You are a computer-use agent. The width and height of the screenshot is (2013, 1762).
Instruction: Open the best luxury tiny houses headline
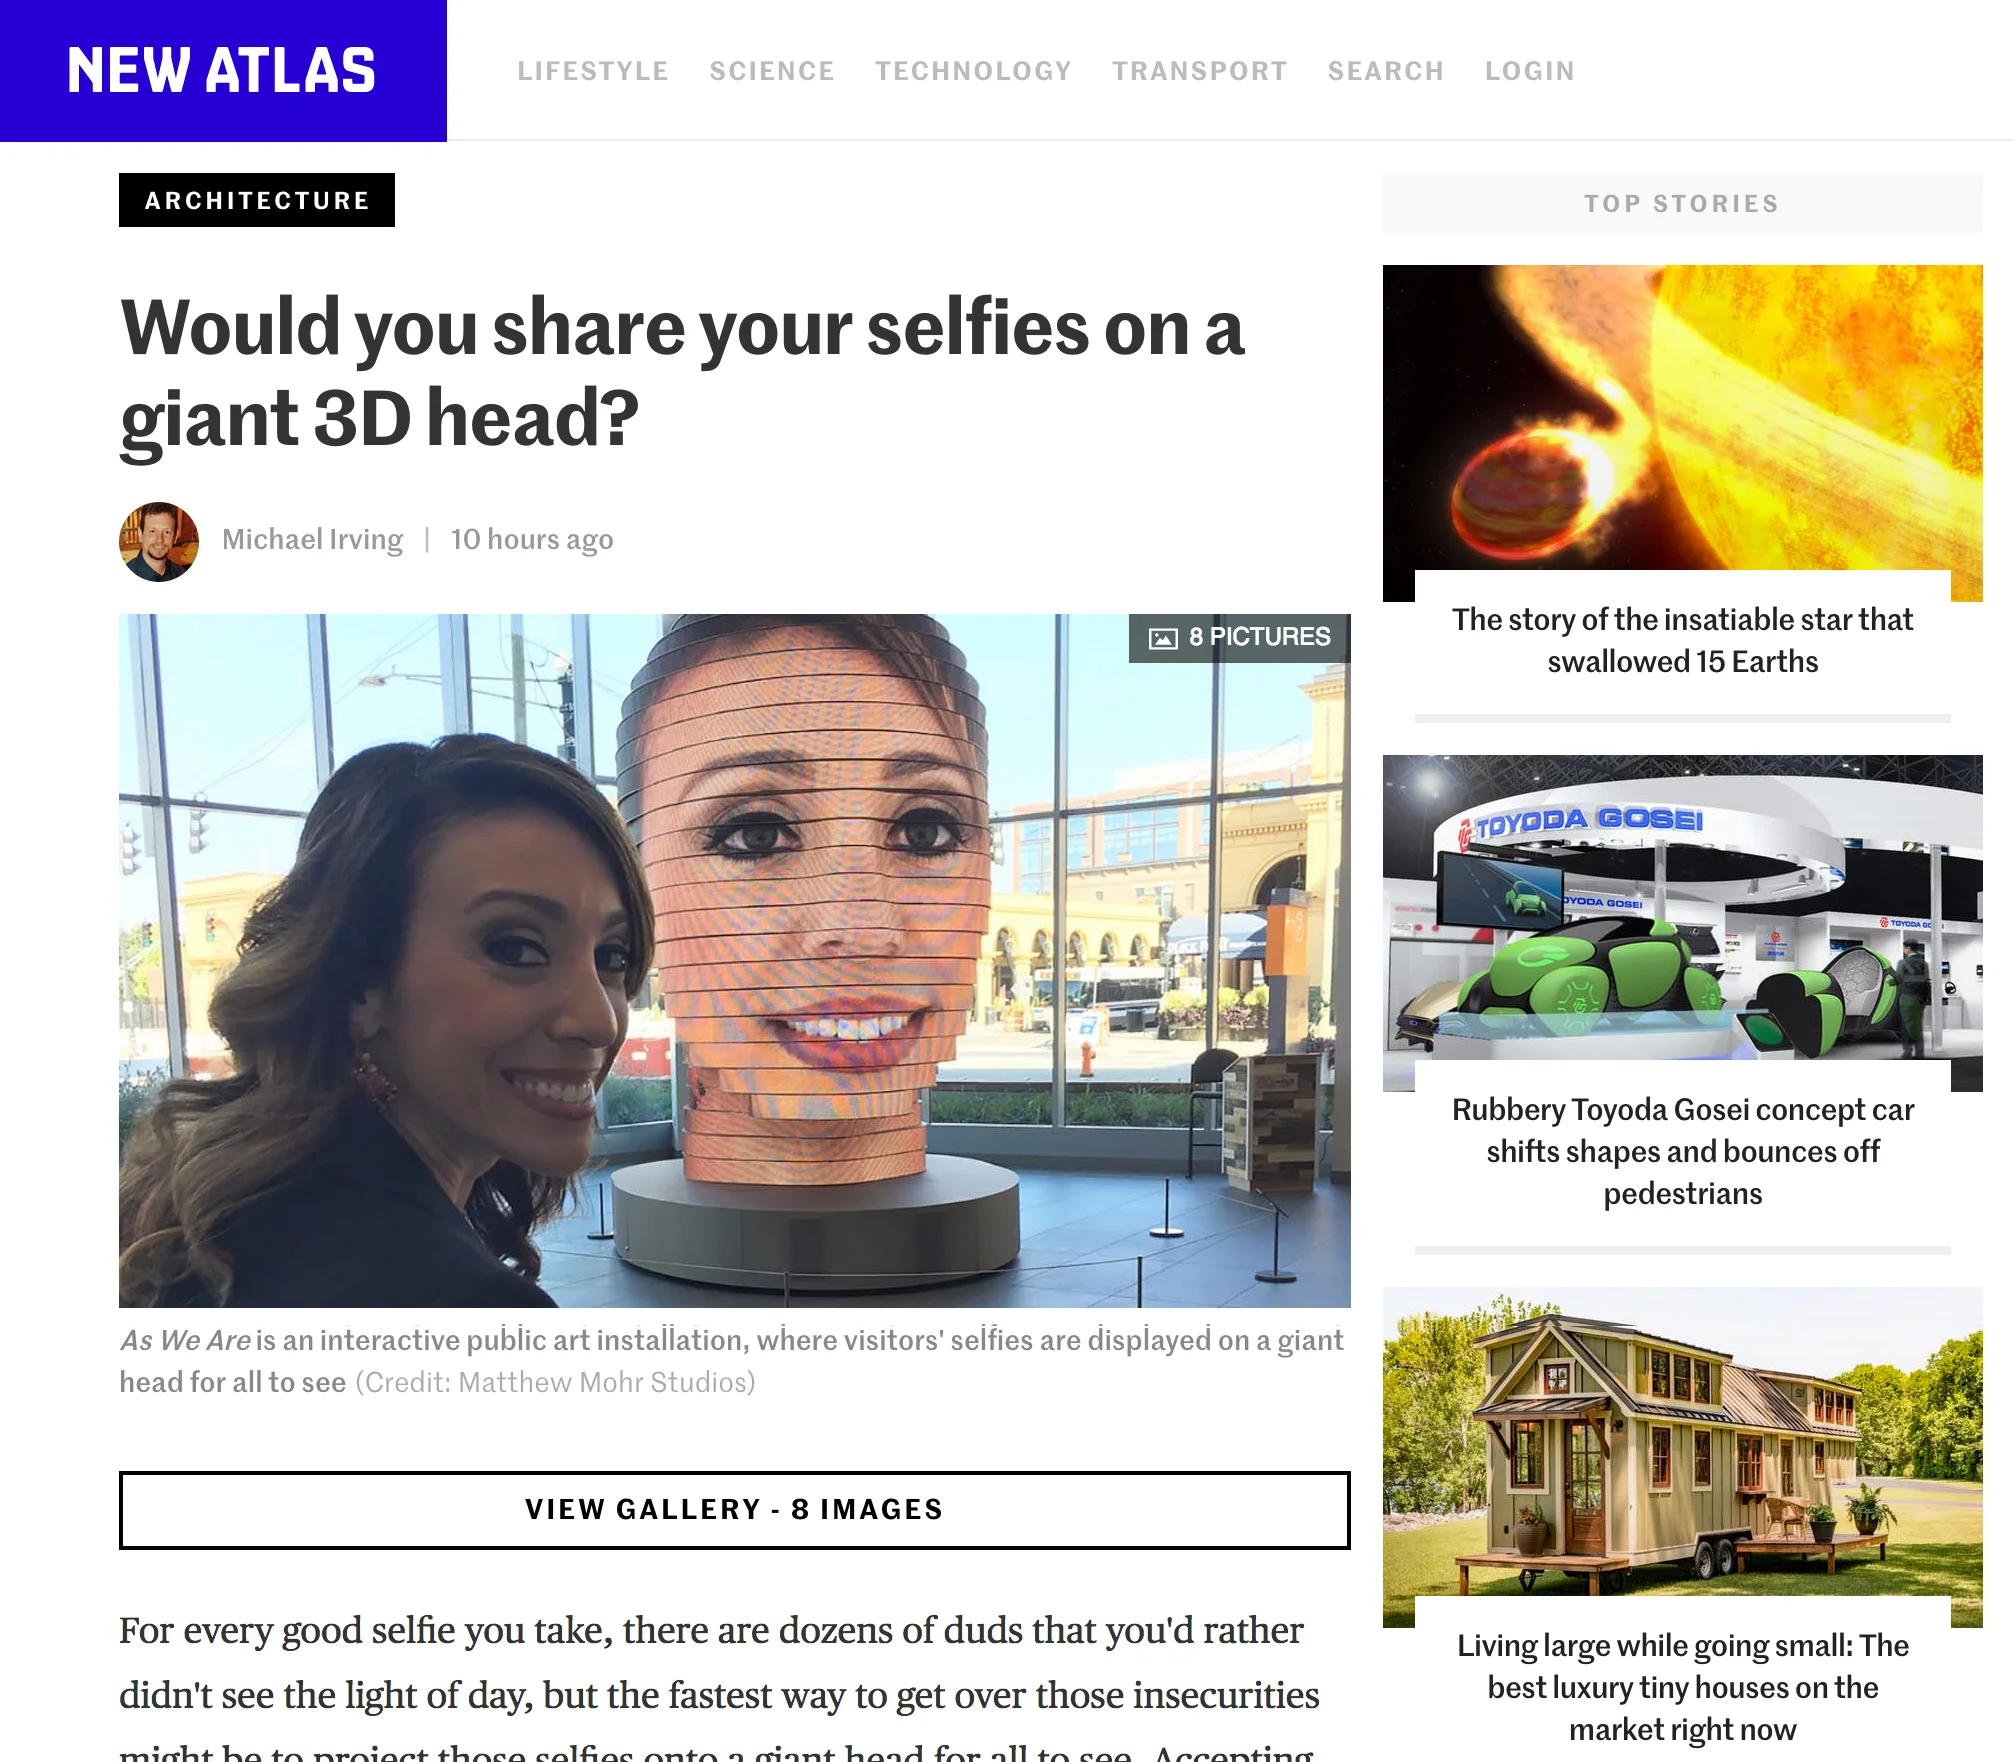point(1683,1688)
